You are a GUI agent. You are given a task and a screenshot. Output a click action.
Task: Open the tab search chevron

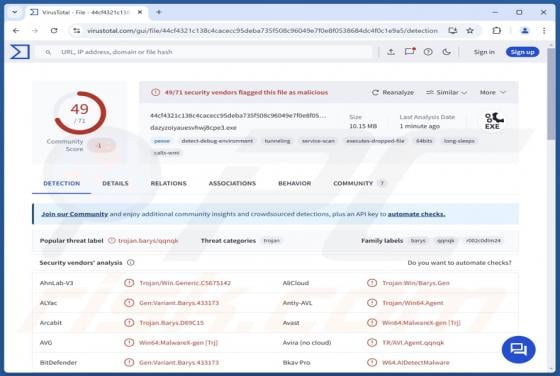pos(15,12)
